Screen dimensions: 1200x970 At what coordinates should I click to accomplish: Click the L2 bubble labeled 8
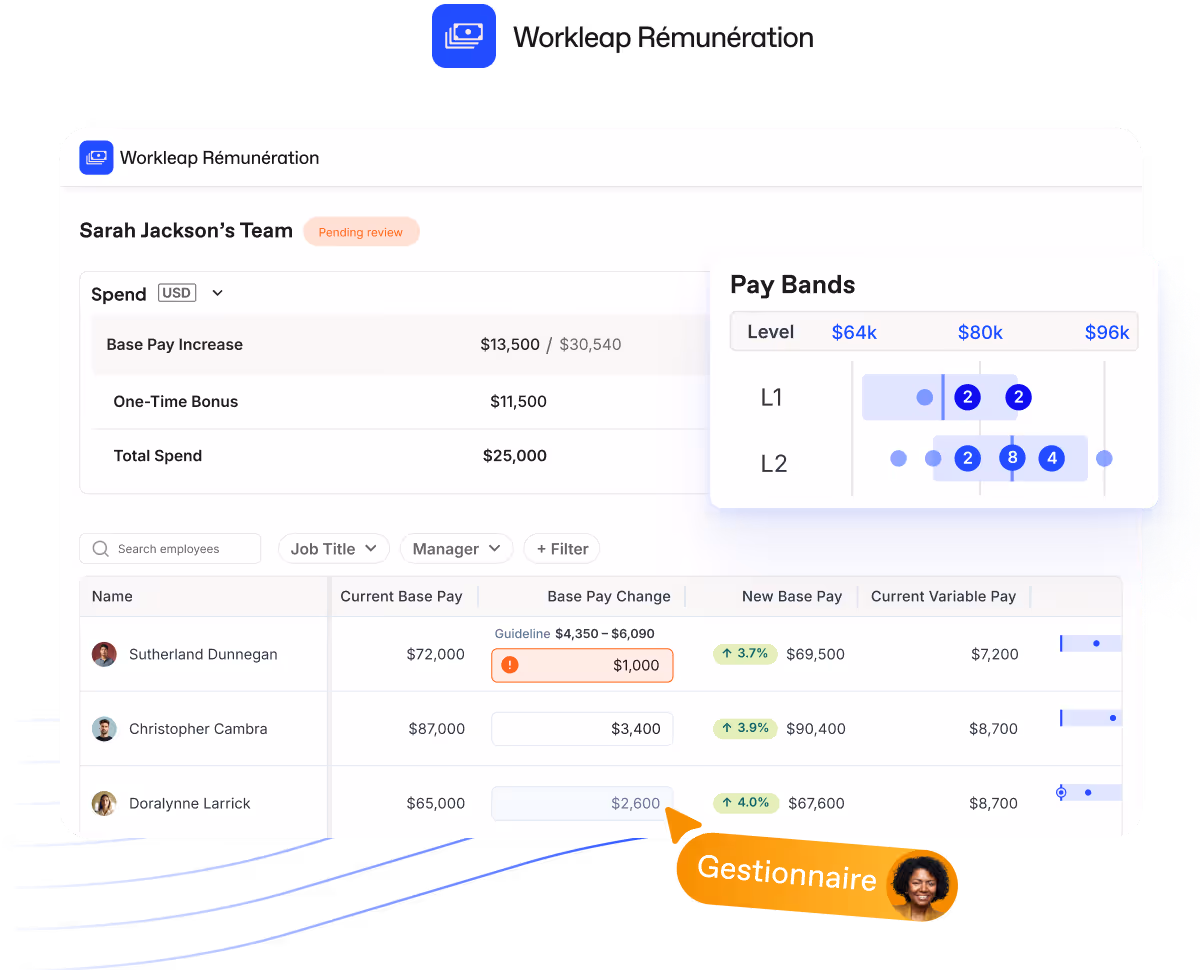tap(1012, 458)
